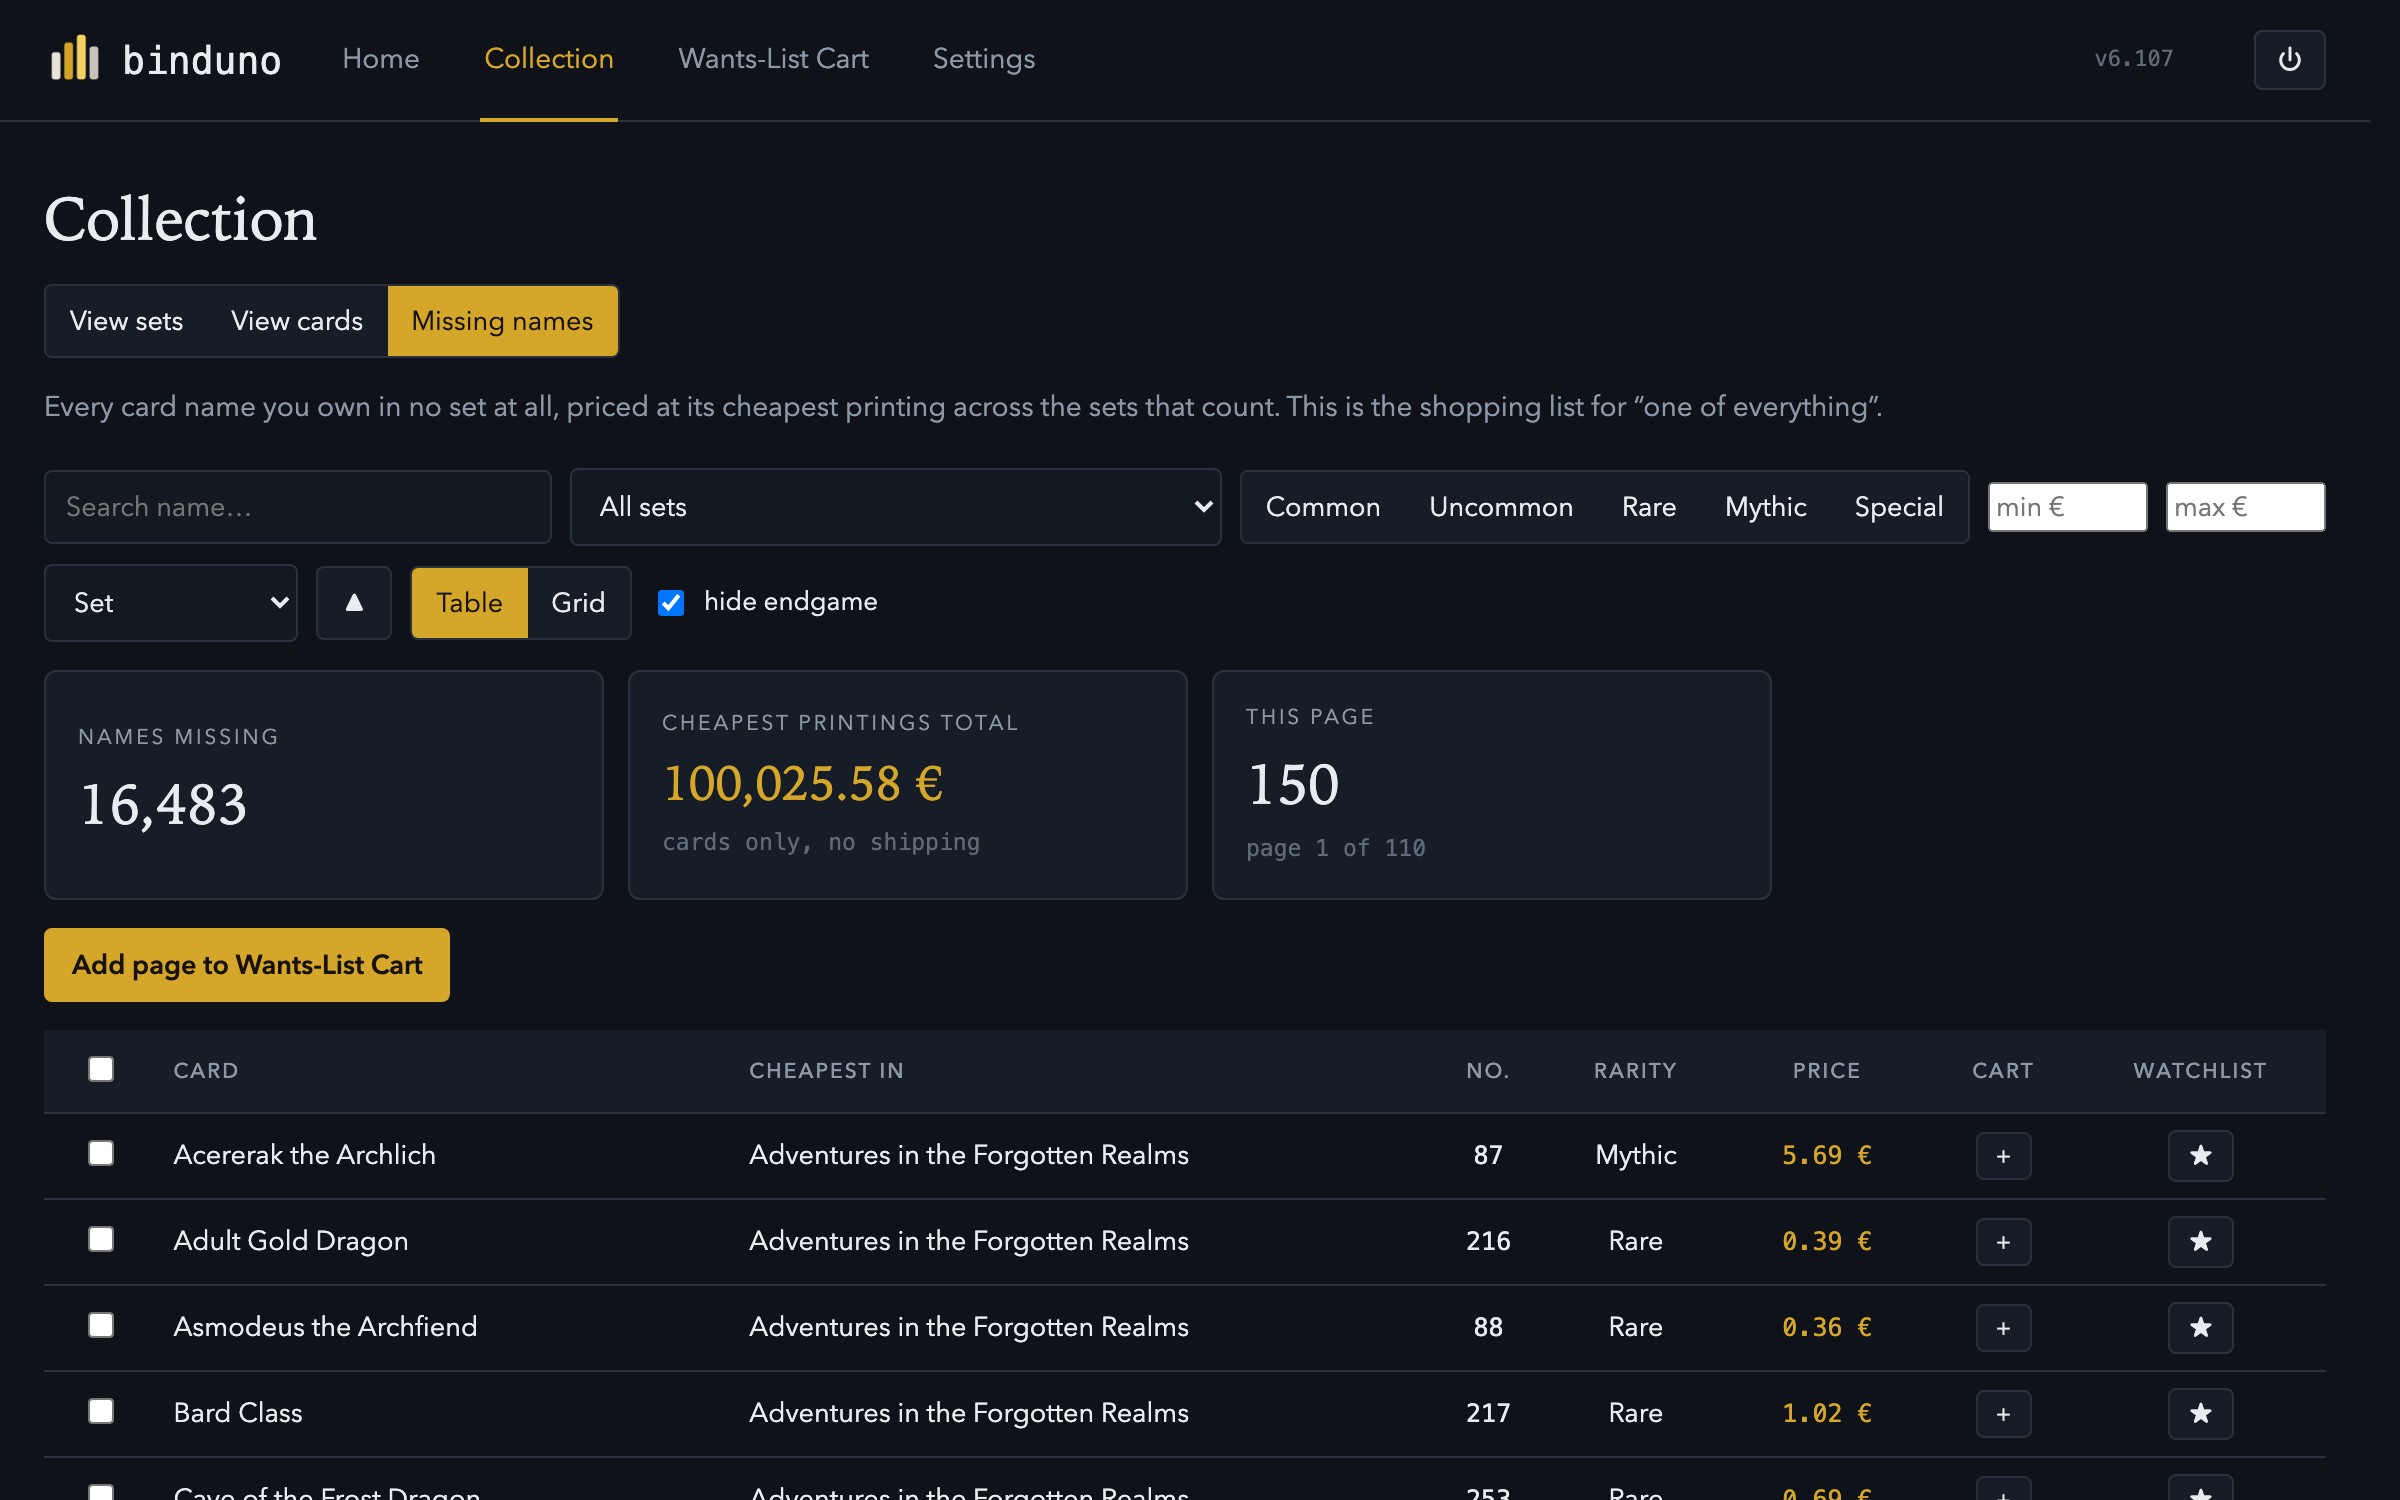Screen dimensions: 2400x1500
Task: Star Bard Class for watchlist
Action: click(2200, 1414)
